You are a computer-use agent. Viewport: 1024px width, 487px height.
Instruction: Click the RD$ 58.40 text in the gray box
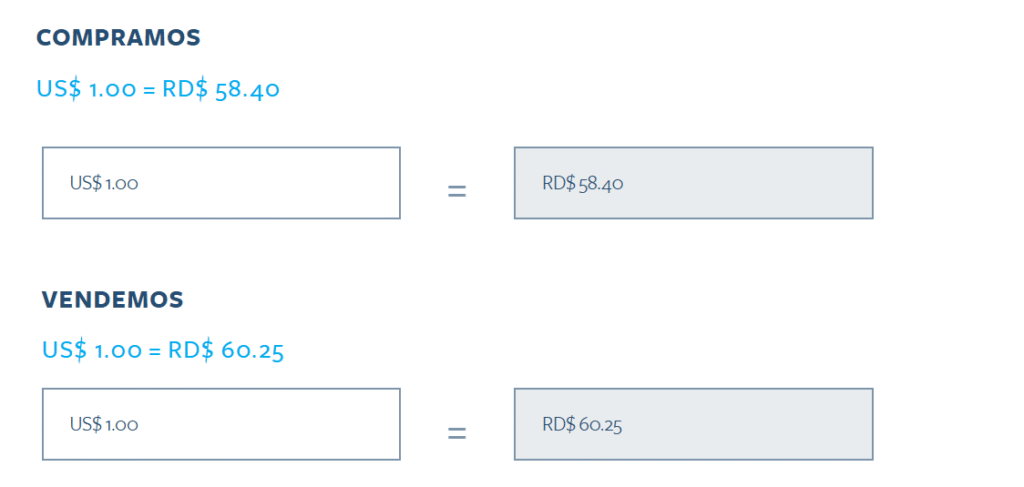(x=583, y=183)
